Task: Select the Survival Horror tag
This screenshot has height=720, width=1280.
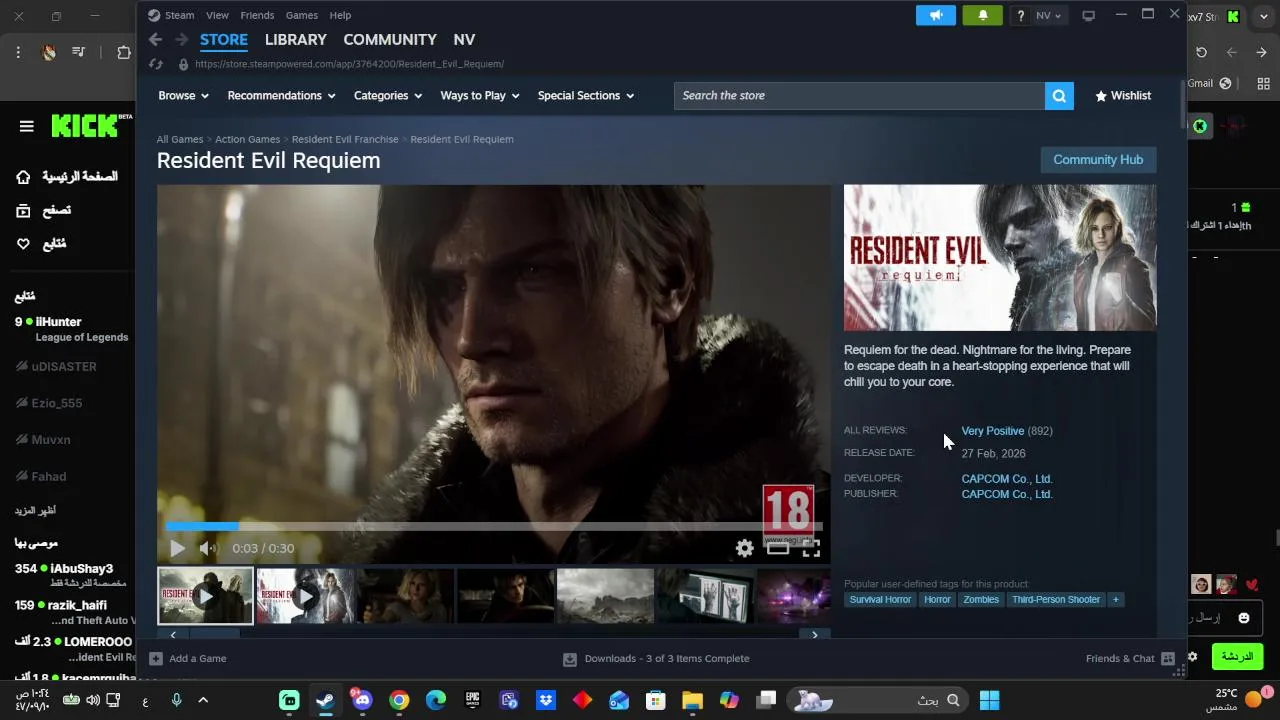Action: tap(880, 600)
